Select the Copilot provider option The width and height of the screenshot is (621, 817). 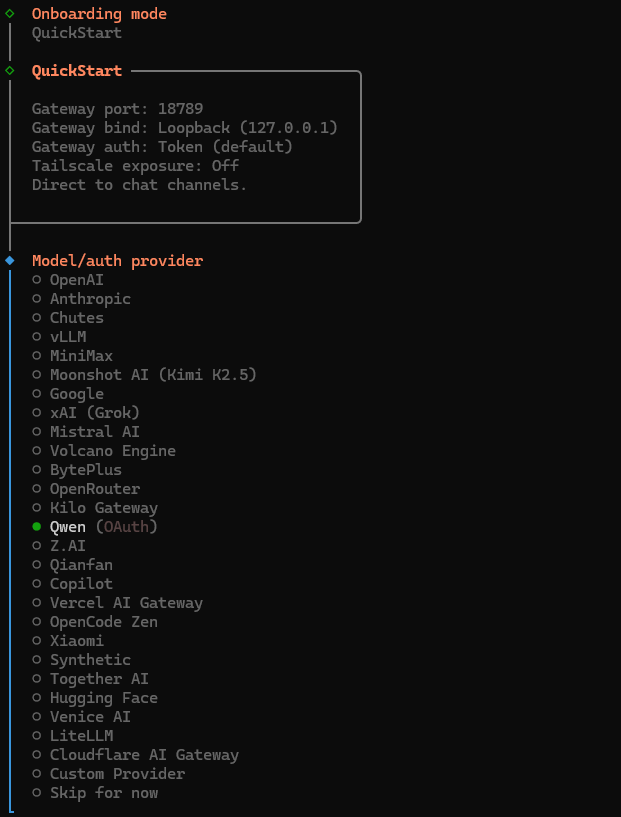[72, 584]
